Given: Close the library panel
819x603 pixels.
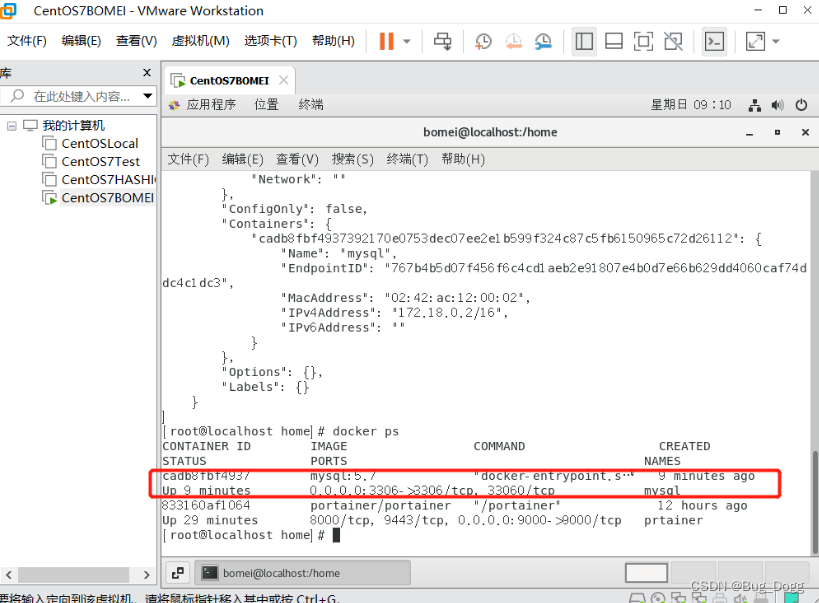Looking at the screenshot, I should [147, 73].
